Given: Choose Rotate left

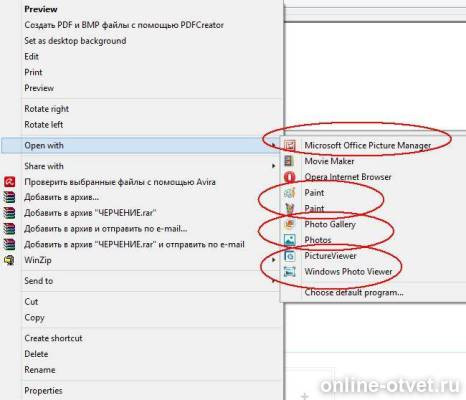Looking at the screenshot, I should [x=43, y=125].
